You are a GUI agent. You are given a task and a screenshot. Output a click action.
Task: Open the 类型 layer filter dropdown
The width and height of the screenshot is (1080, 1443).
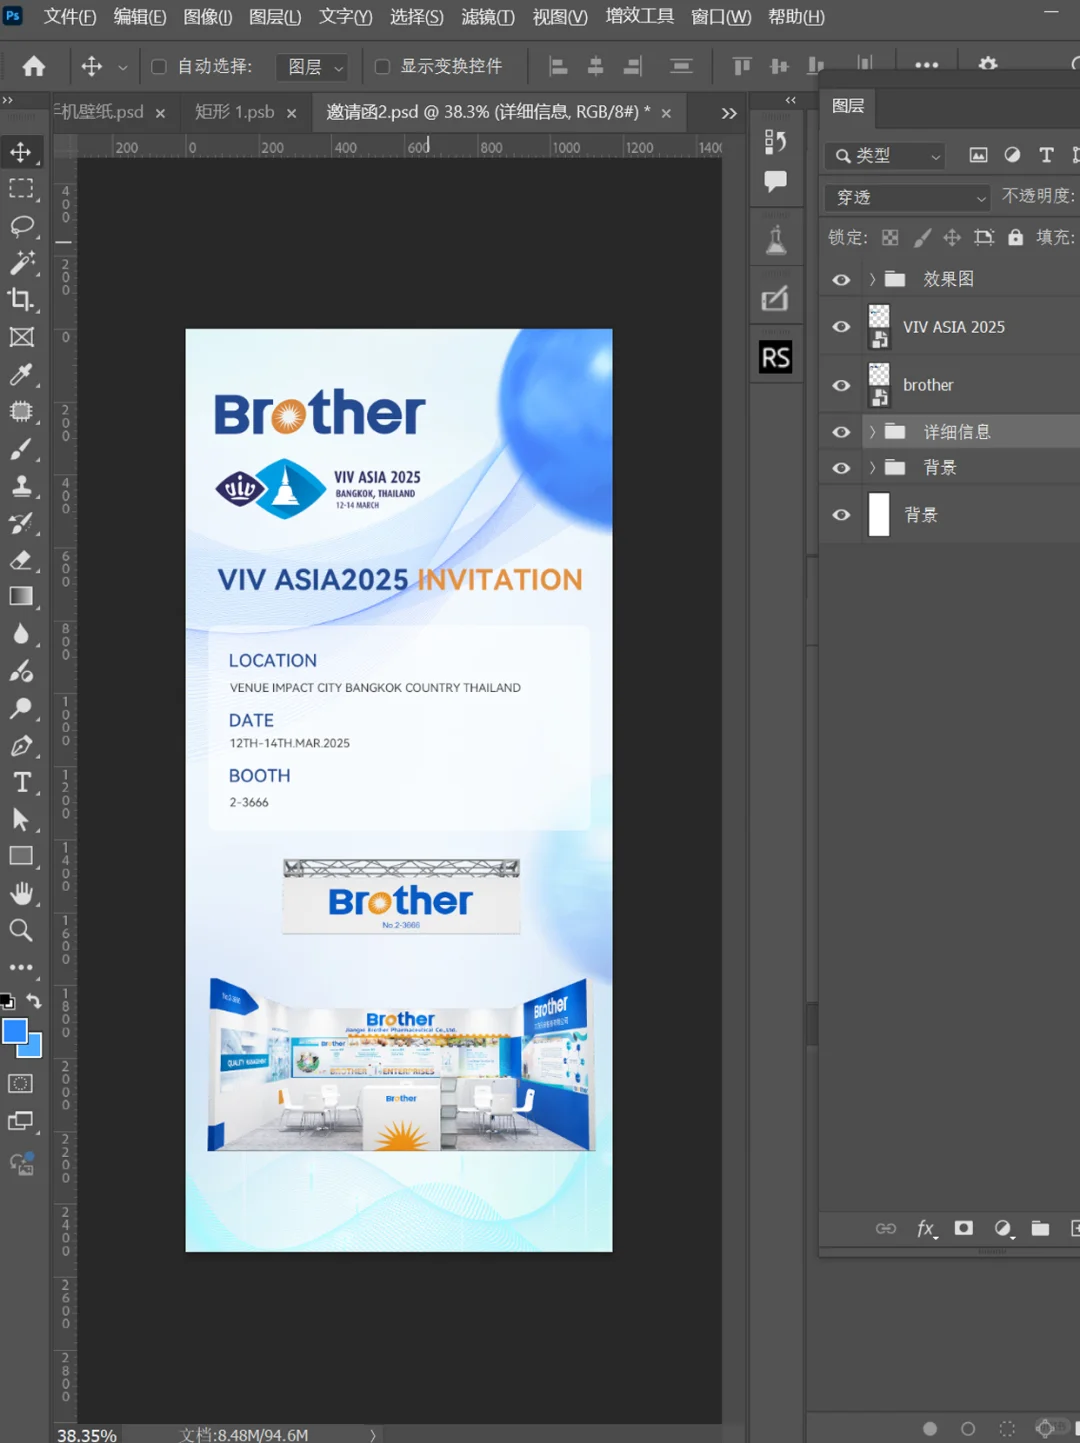[886, 155]
